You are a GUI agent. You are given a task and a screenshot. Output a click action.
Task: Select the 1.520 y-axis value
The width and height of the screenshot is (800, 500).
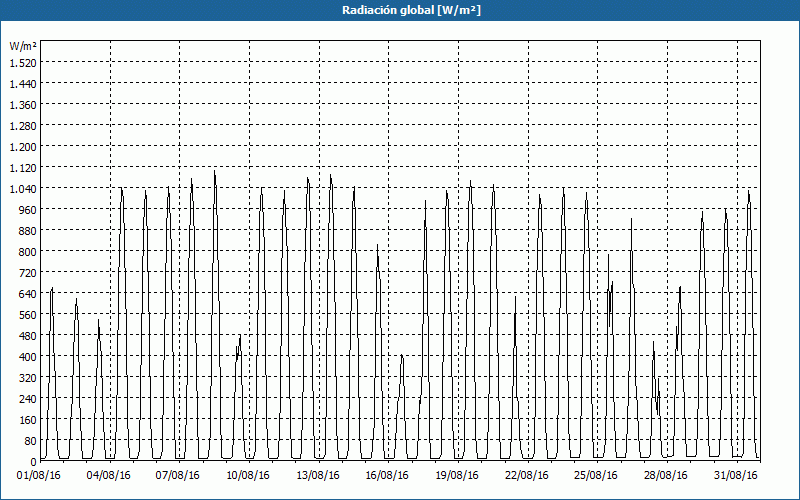point(23,63)
